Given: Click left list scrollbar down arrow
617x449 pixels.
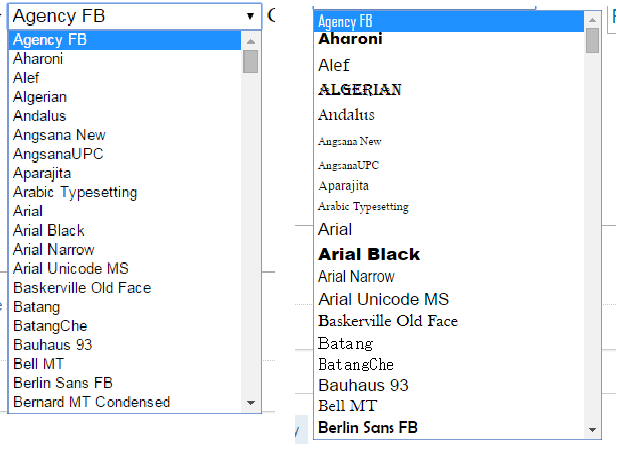Looking at the screenshot, I should tap(251, 402).
